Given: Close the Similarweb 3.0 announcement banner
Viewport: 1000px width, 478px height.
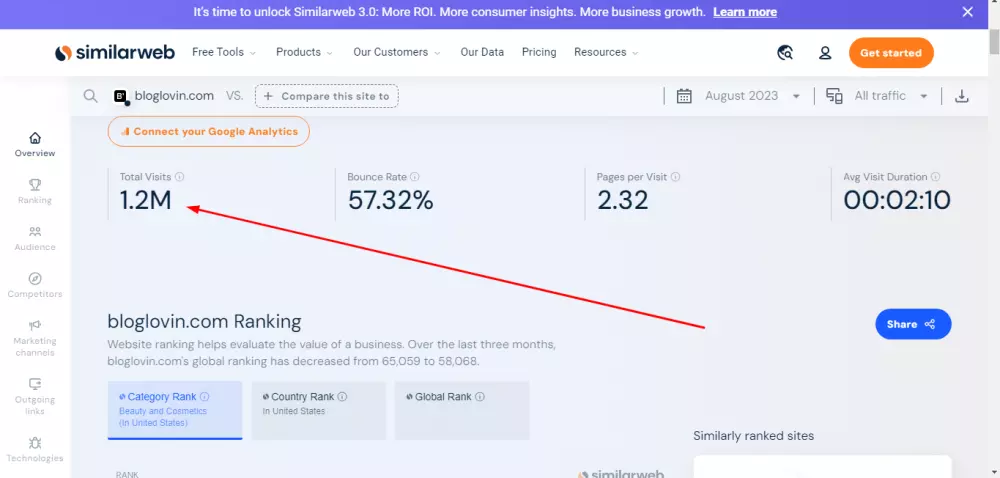Looking at the screenshot, I should [967, 12].
